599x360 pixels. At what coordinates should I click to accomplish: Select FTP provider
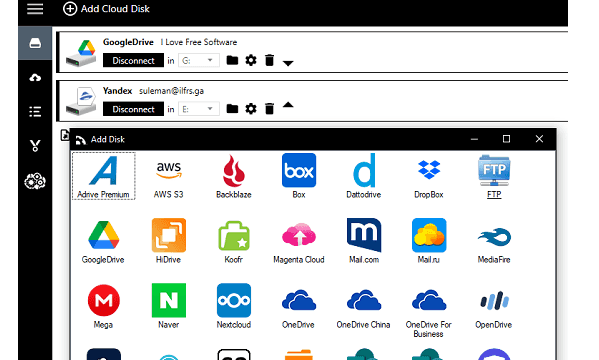click(494, 176)
